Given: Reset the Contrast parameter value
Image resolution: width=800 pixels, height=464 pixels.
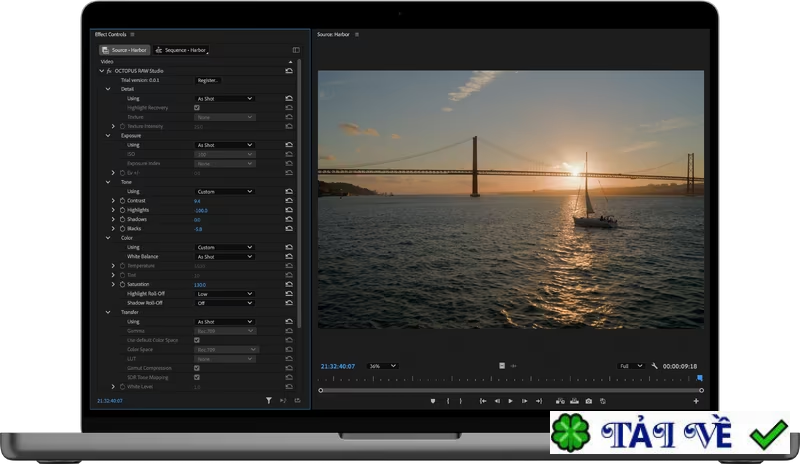Looking at the screenshot, I should pyautogui.click(x=290, y=201).
